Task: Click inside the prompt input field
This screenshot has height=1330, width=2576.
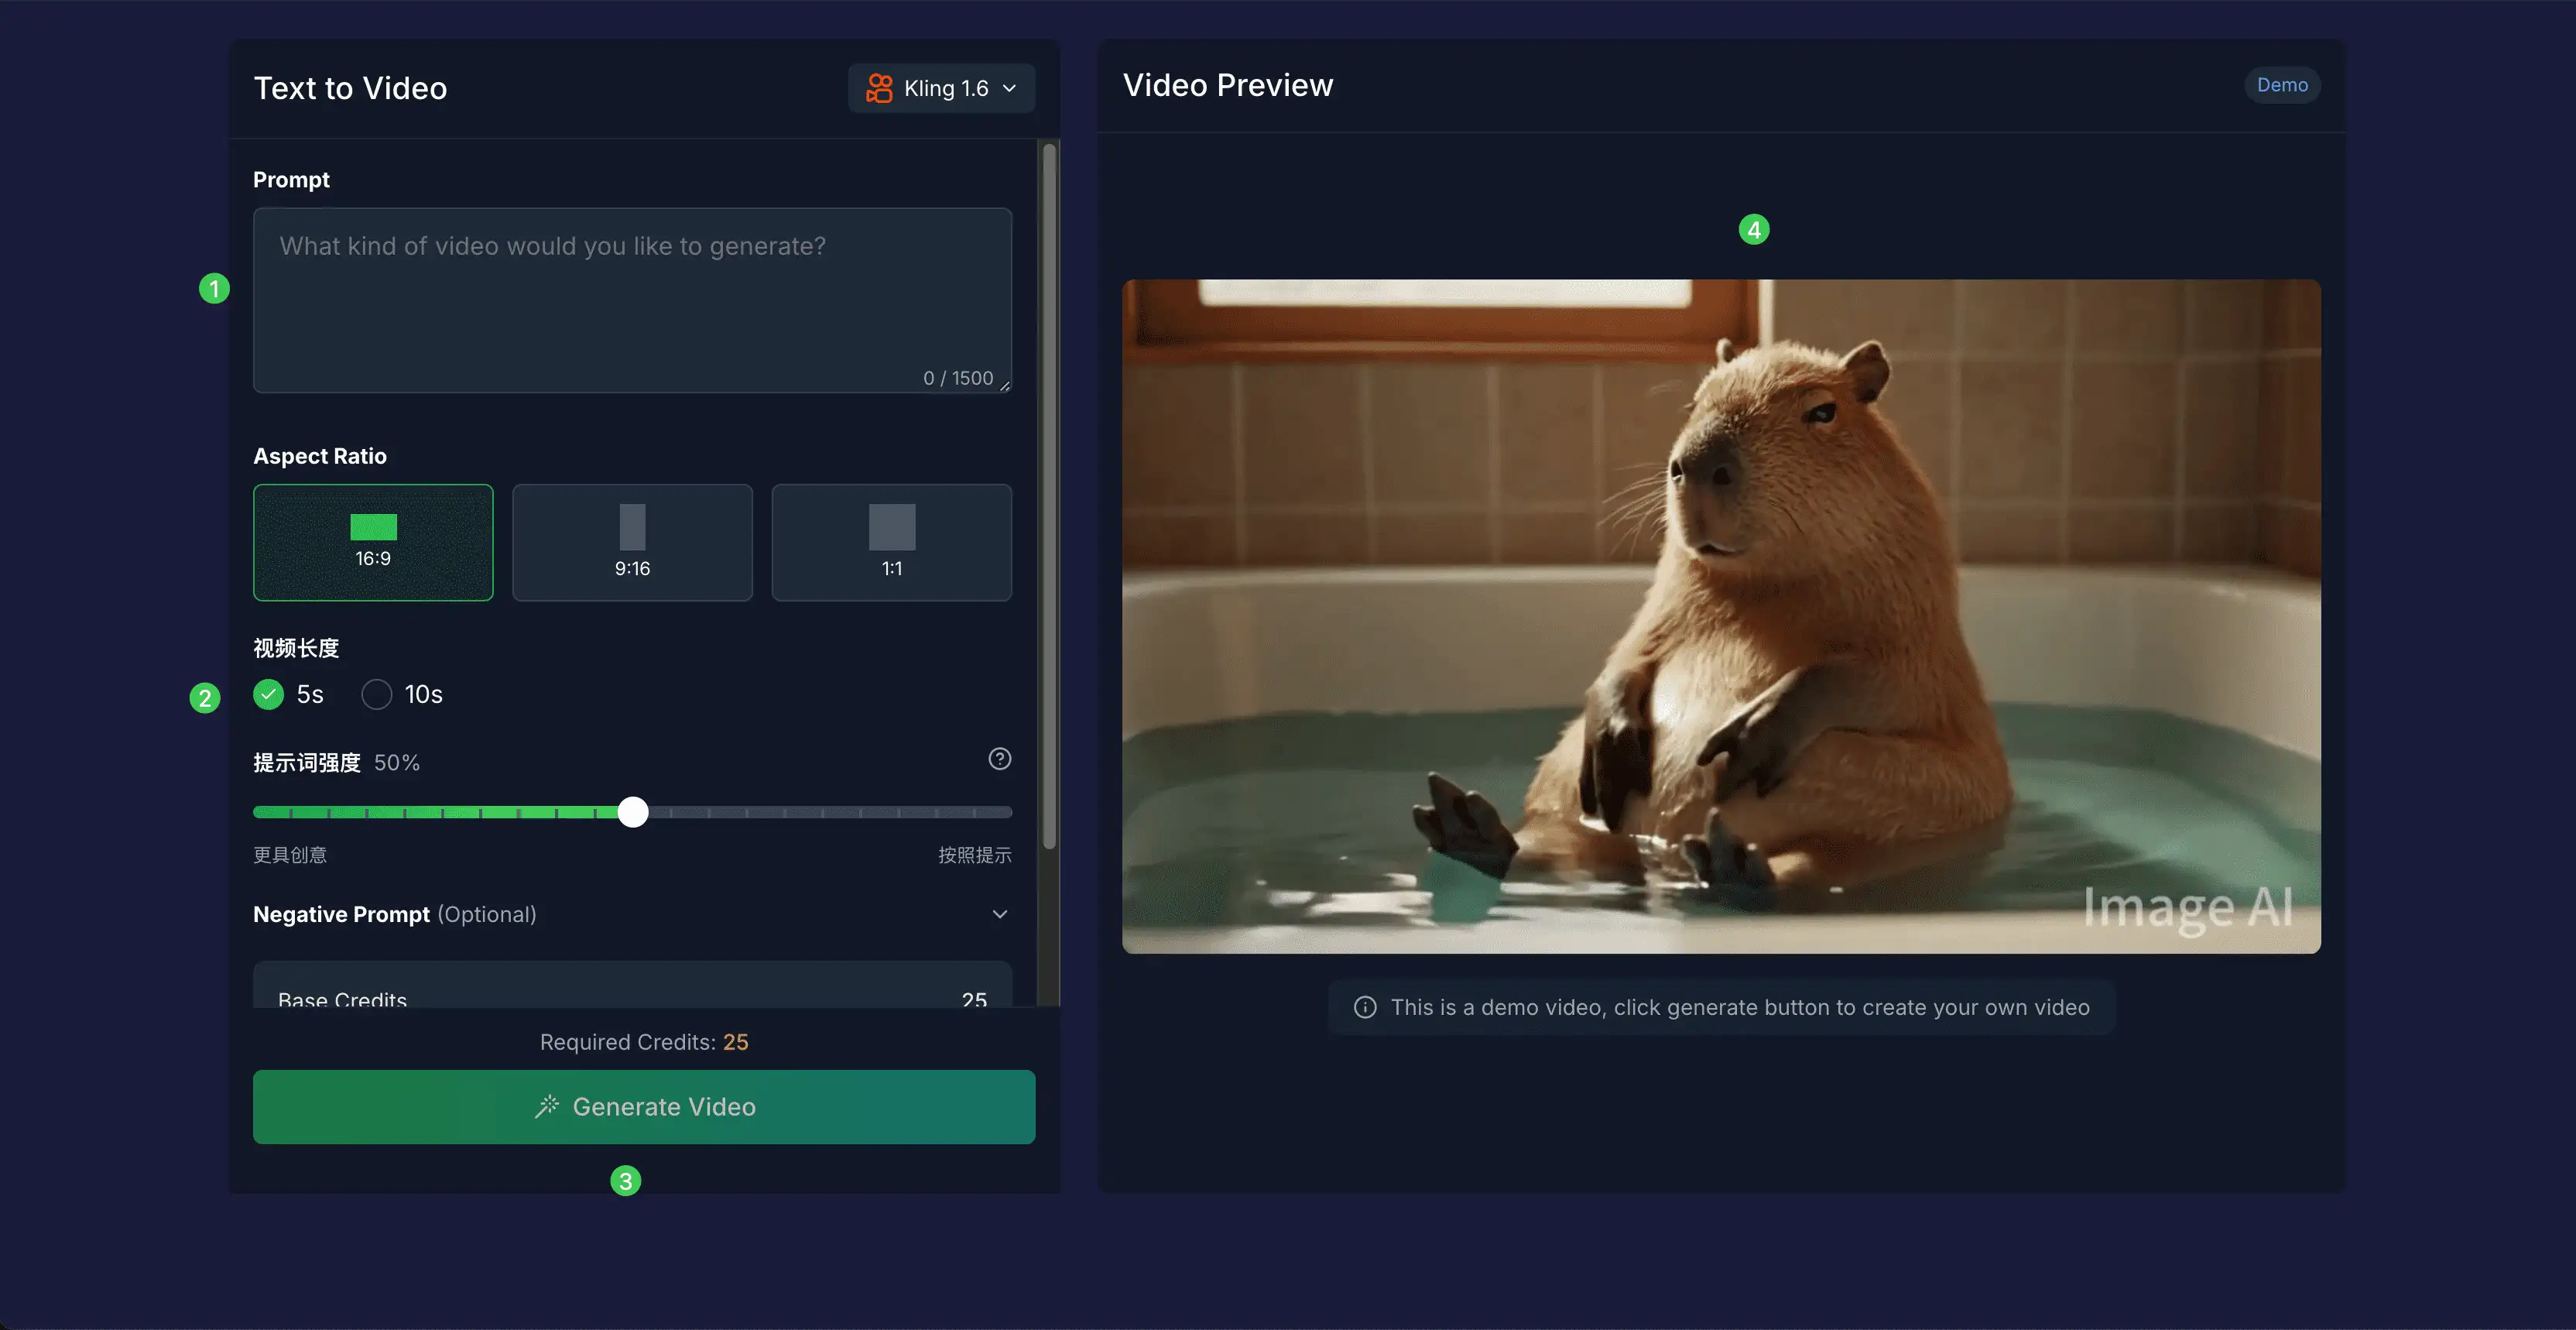Action: pos(632,300)
